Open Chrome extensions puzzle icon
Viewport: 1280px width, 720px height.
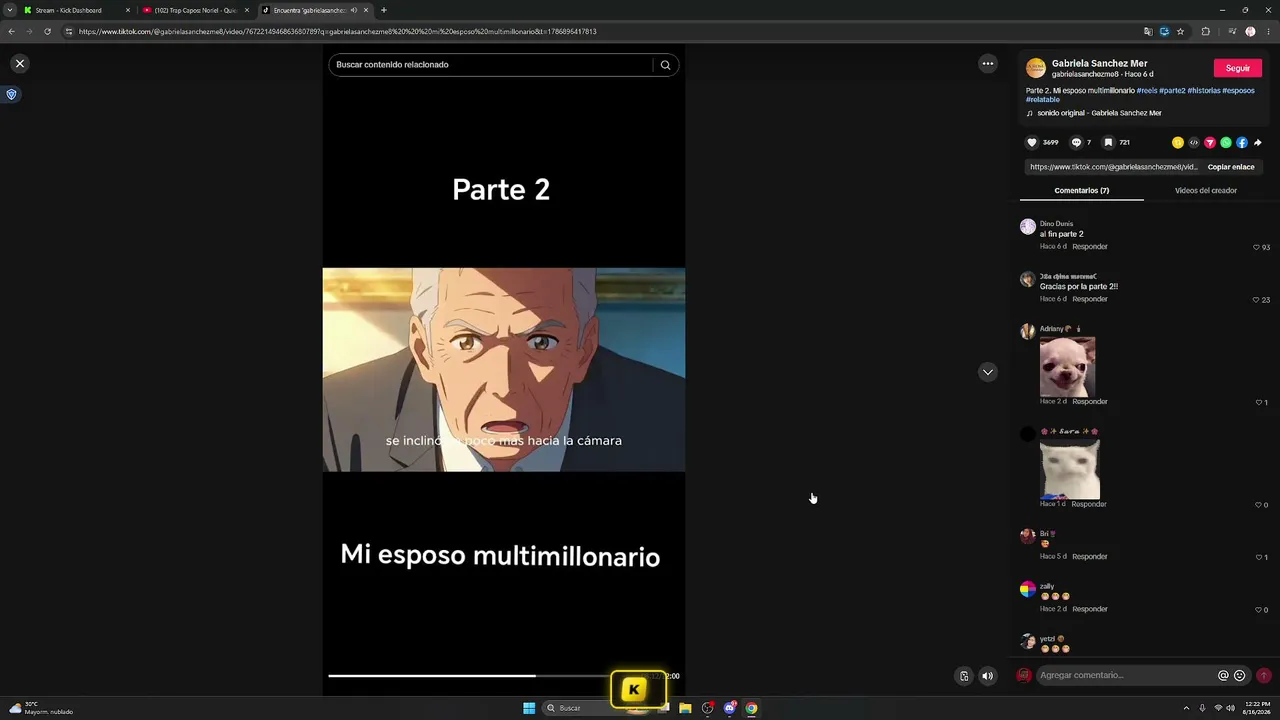pos(1206,32)
